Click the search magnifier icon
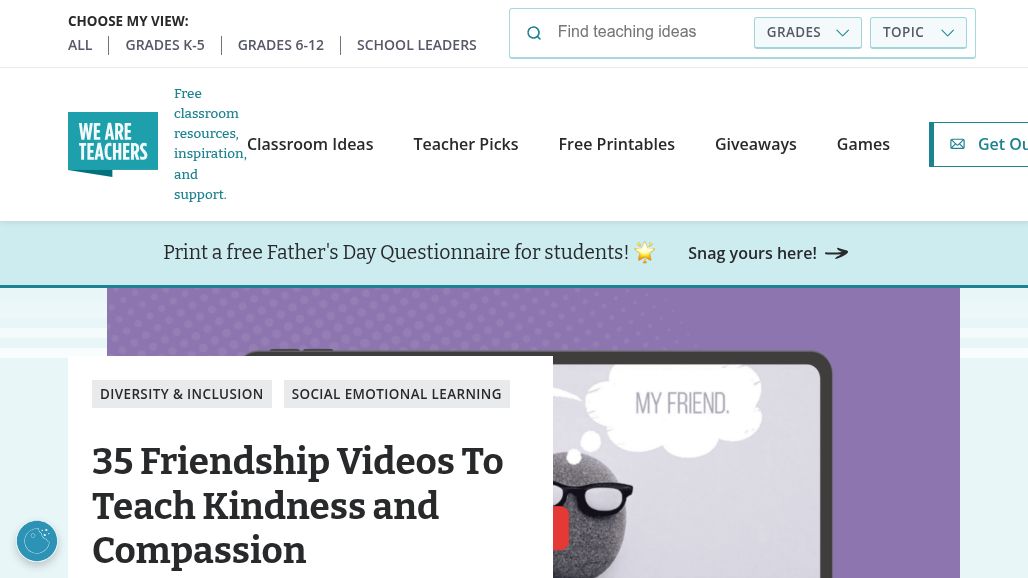The width and height of the screenshot is (1028, 578). [x=534, y=33]
